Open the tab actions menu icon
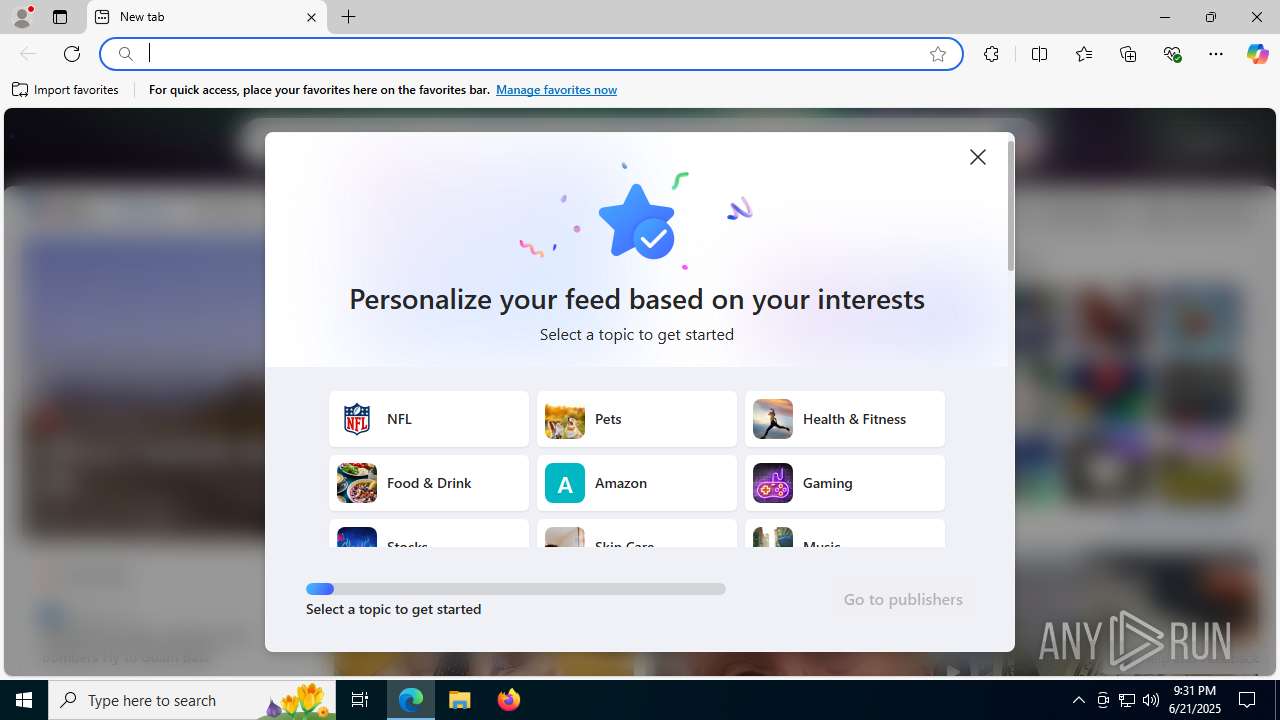 coord(60,17)
